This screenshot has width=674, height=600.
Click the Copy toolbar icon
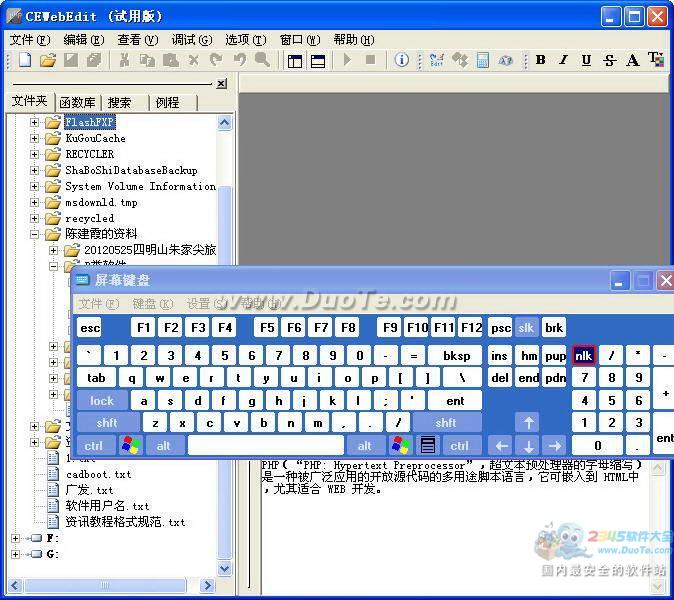click(x=147, y=60)
